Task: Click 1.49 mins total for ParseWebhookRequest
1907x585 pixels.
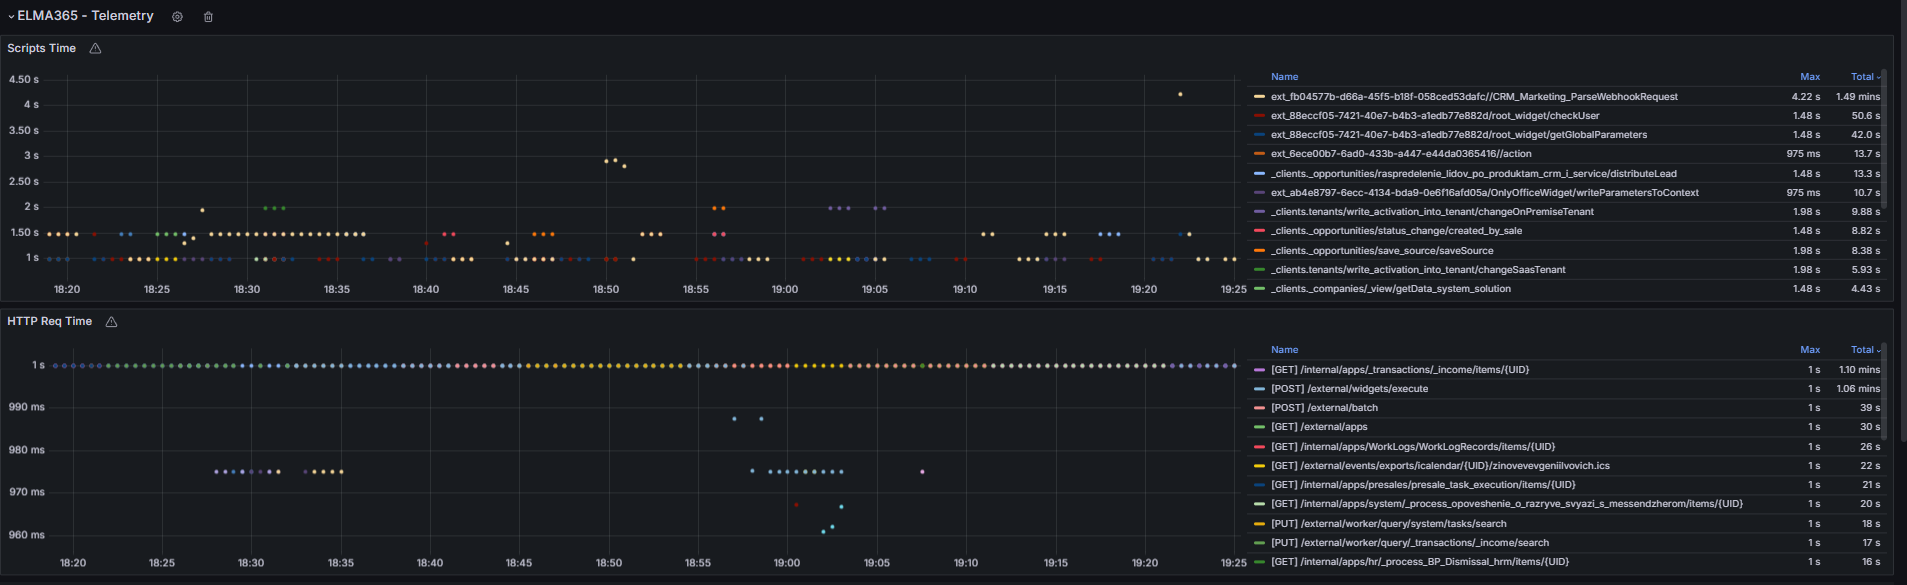Action: [x=1858, y=97]
